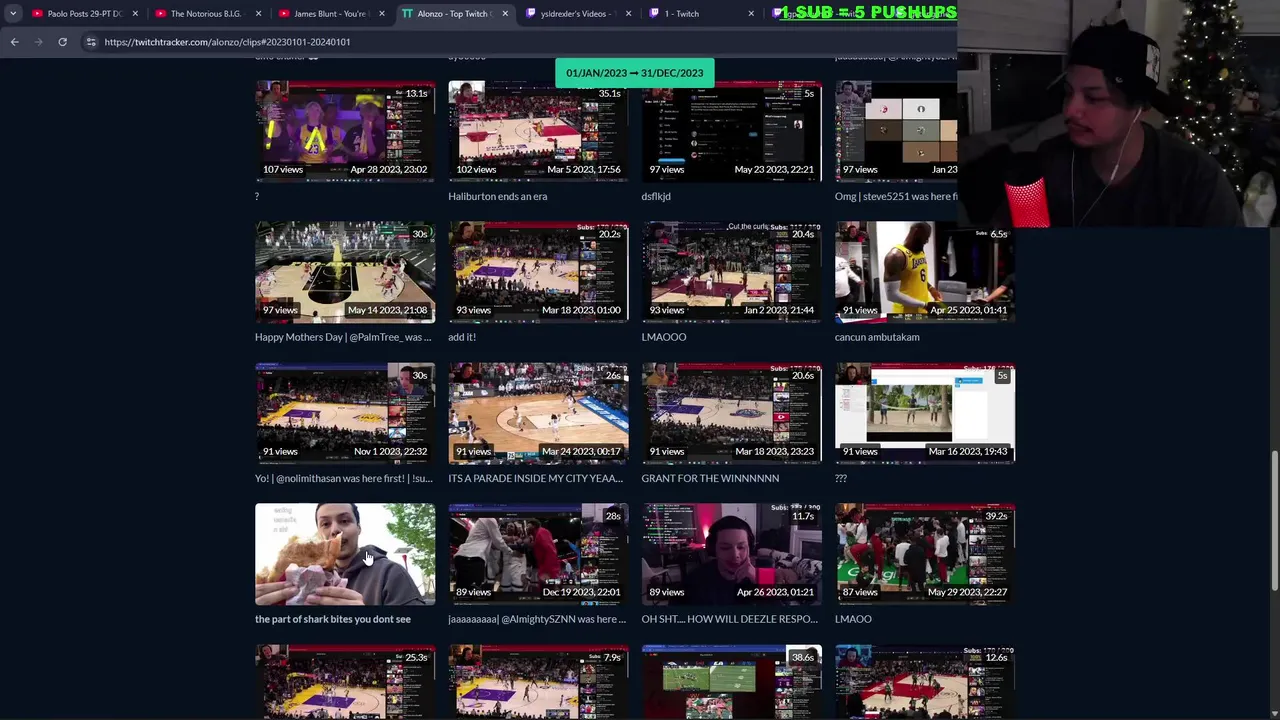Go back to the previous page
The image size is (1280, 720).
[x=14, y=42]
